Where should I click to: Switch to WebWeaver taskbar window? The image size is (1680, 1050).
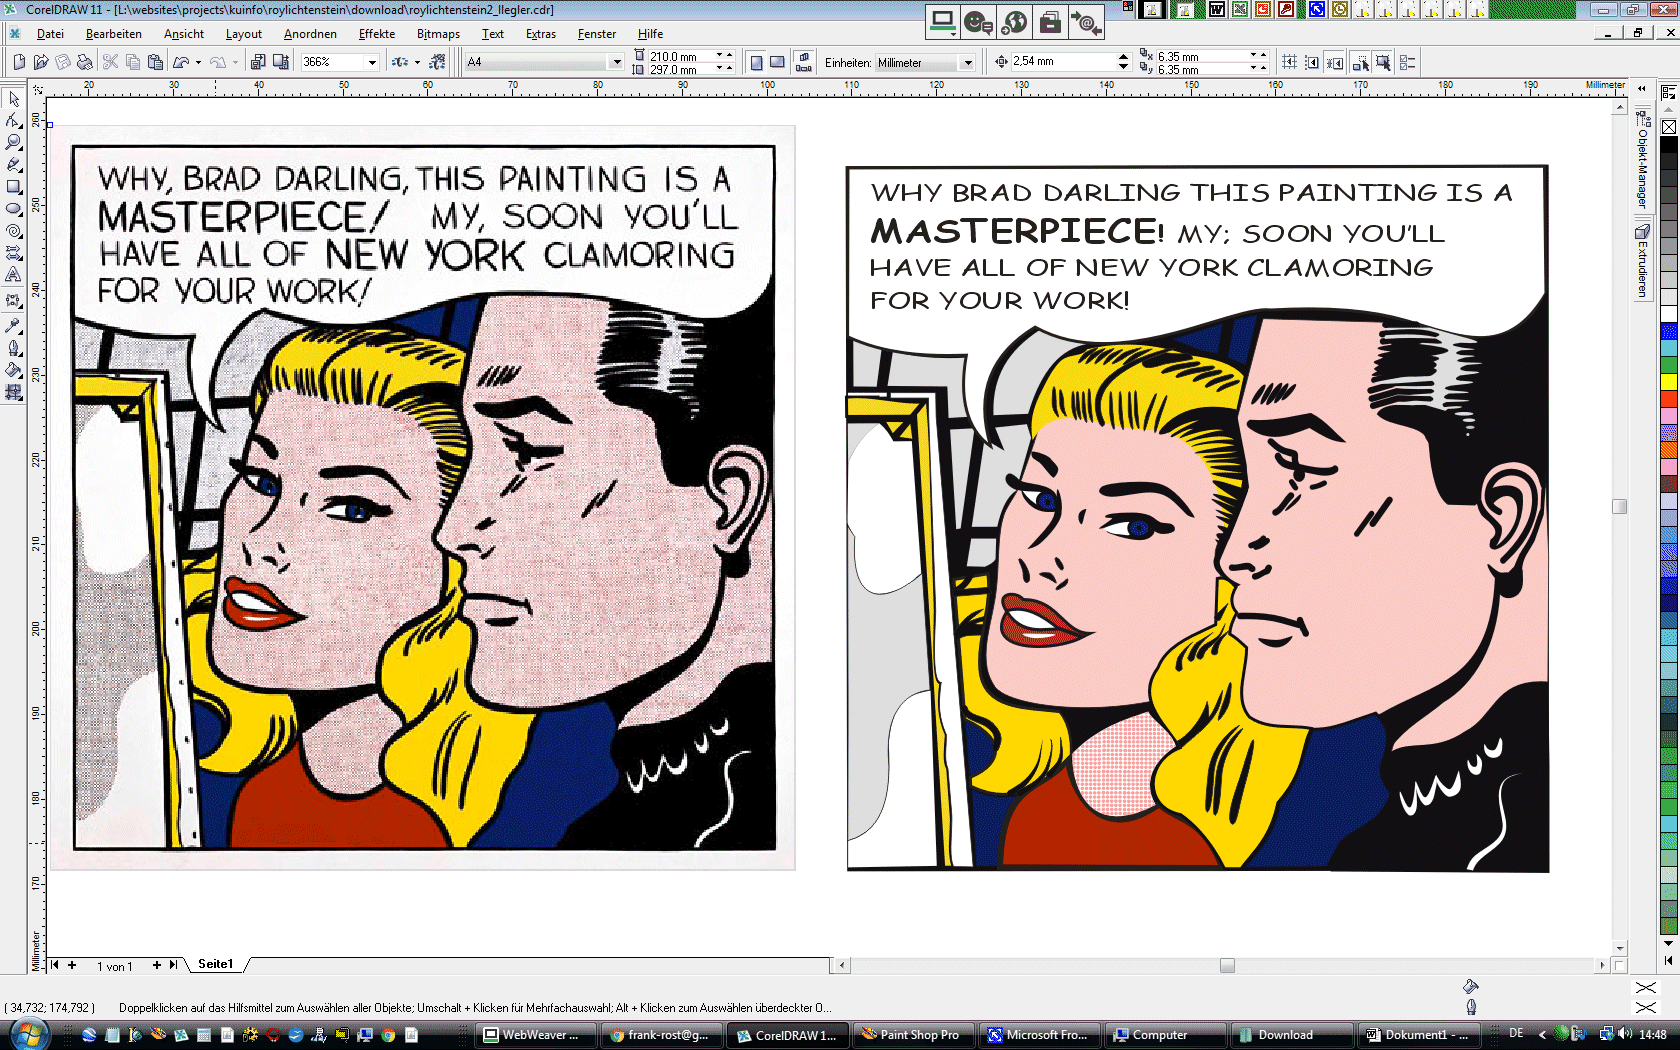[538, 1035]
